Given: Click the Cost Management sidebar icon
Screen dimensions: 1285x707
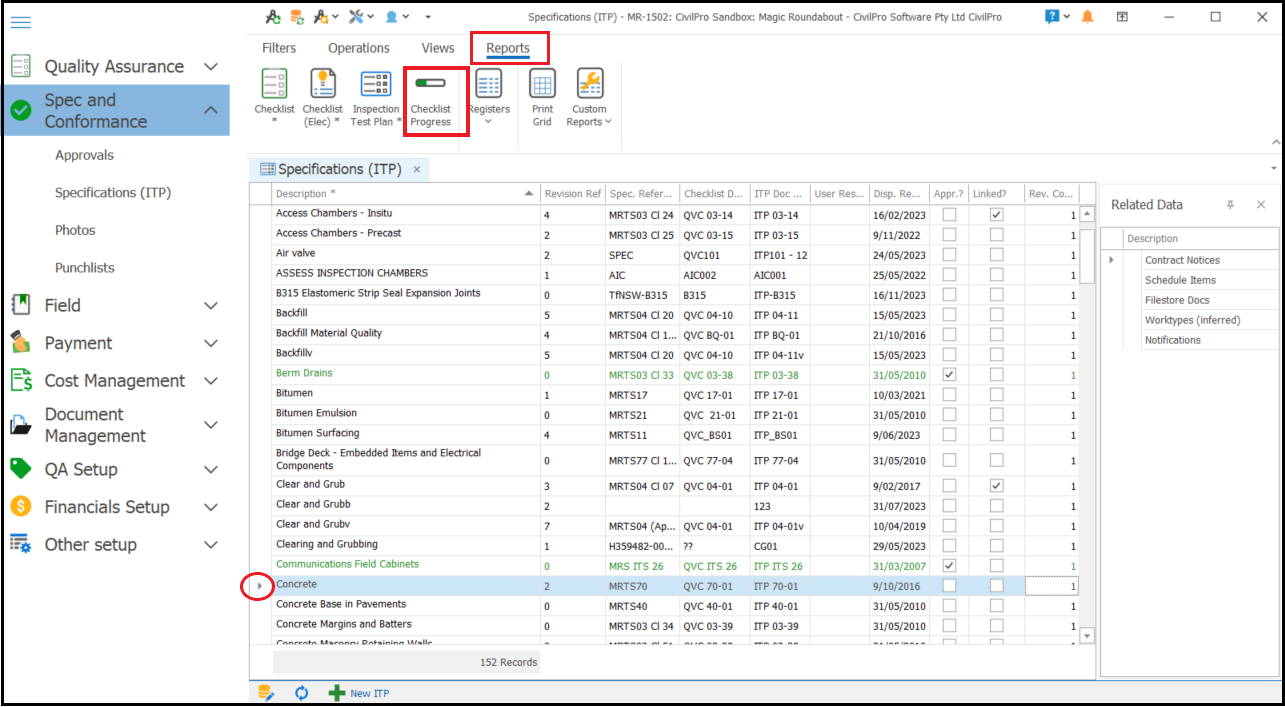Looking at the screenshot, I should (21, 381).
